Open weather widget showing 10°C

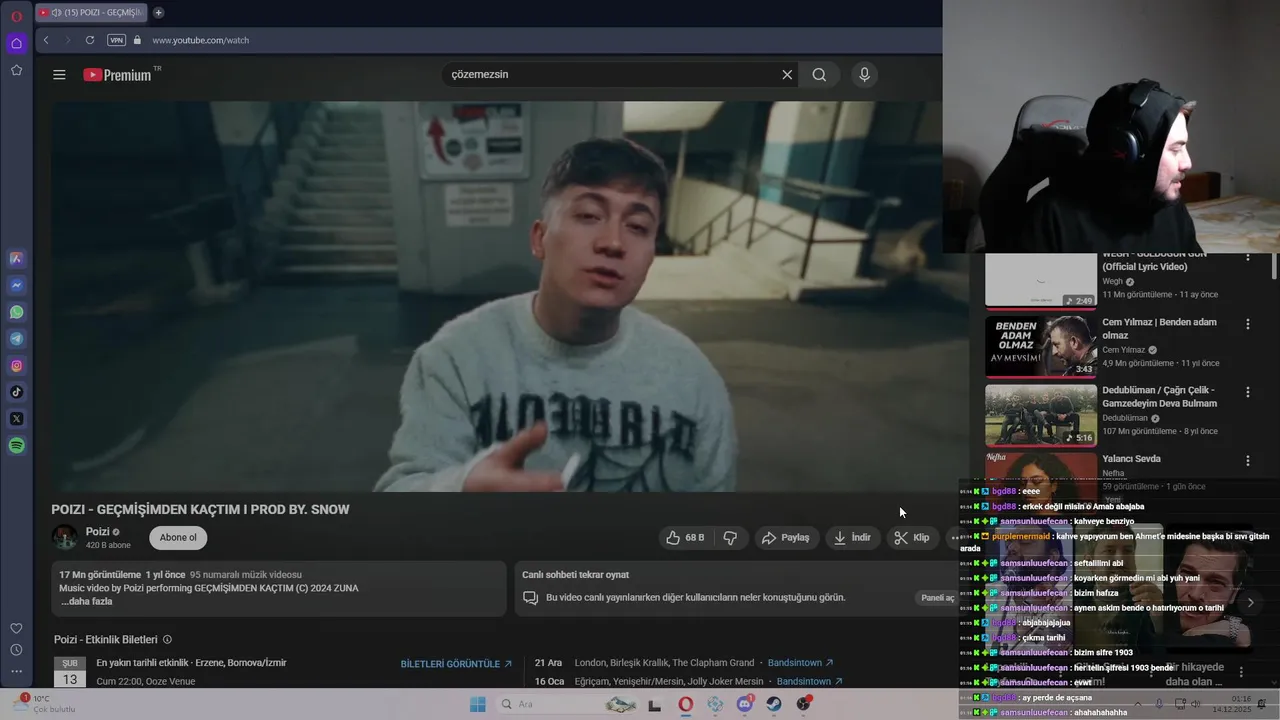pyautogui.click(x=45, y=704)
